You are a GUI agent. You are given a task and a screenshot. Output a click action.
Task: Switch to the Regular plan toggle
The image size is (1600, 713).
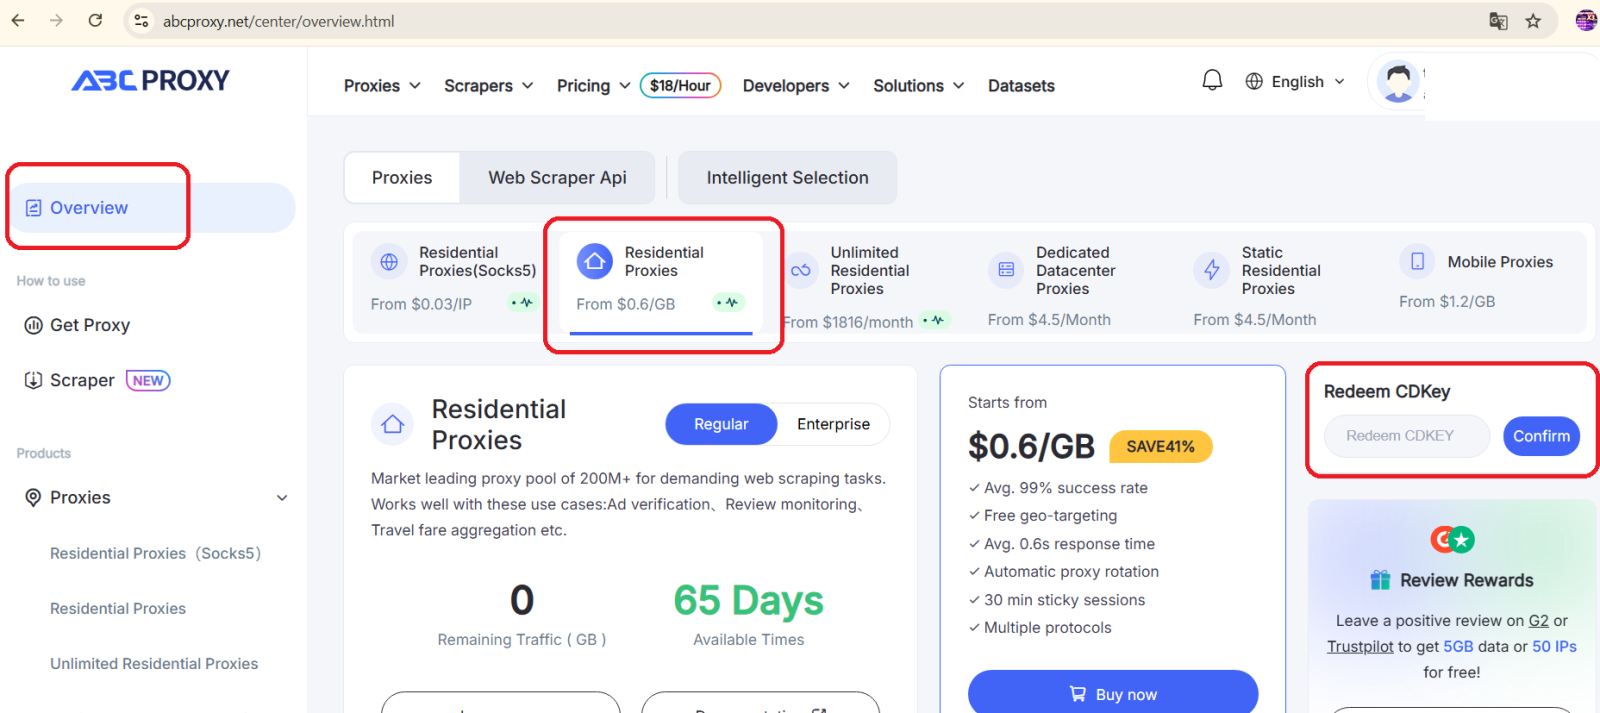tap(721, 424)
